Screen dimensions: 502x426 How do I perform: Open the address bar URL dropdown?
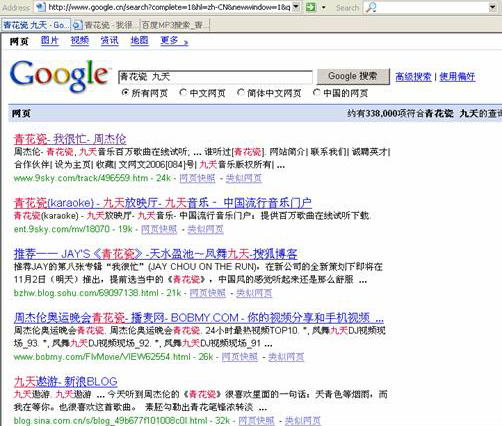tap(296, 7)
